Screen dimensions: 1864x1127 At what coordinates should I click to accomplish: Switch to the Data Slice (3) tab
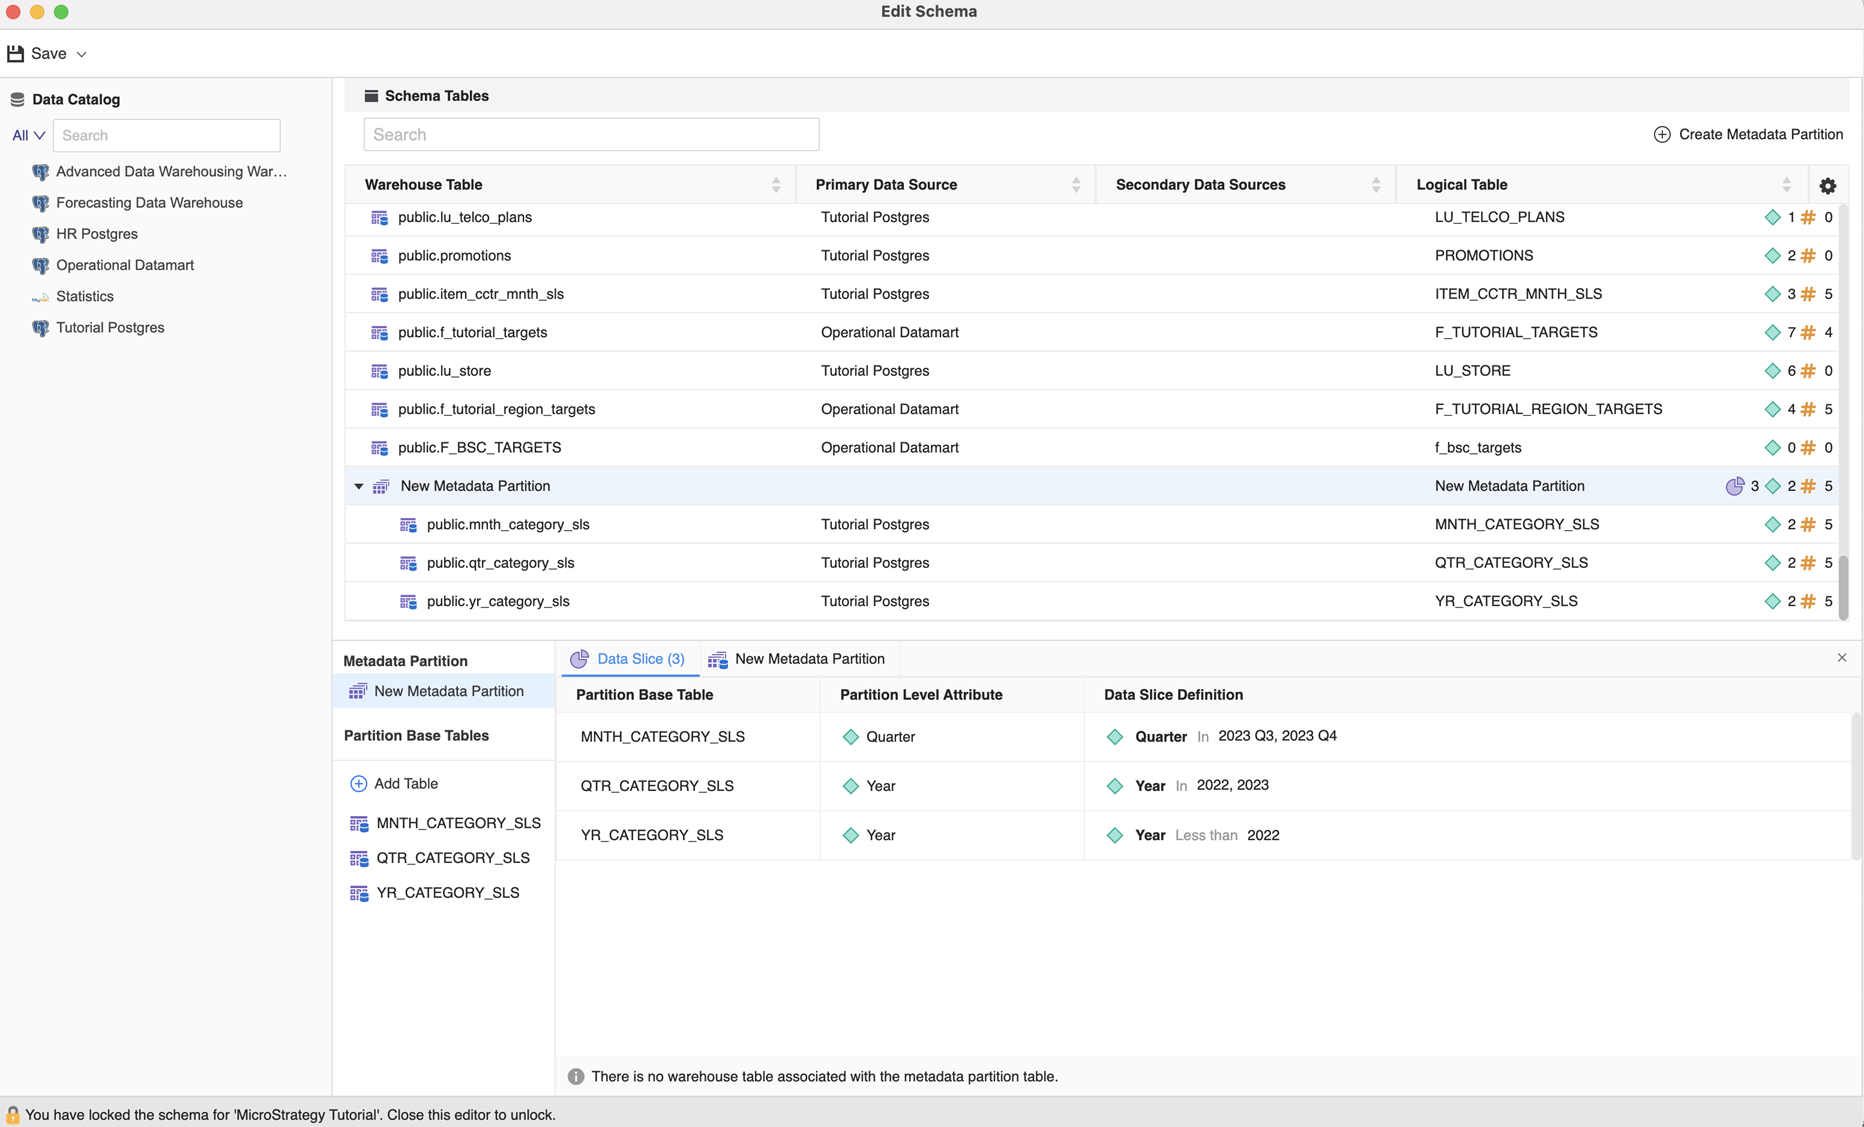click(628, 659)
